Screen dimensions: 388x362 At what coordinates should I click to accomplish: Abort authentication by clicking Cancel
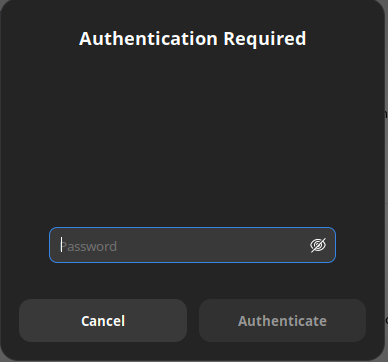pyautogui.click(x=103, y=320)
